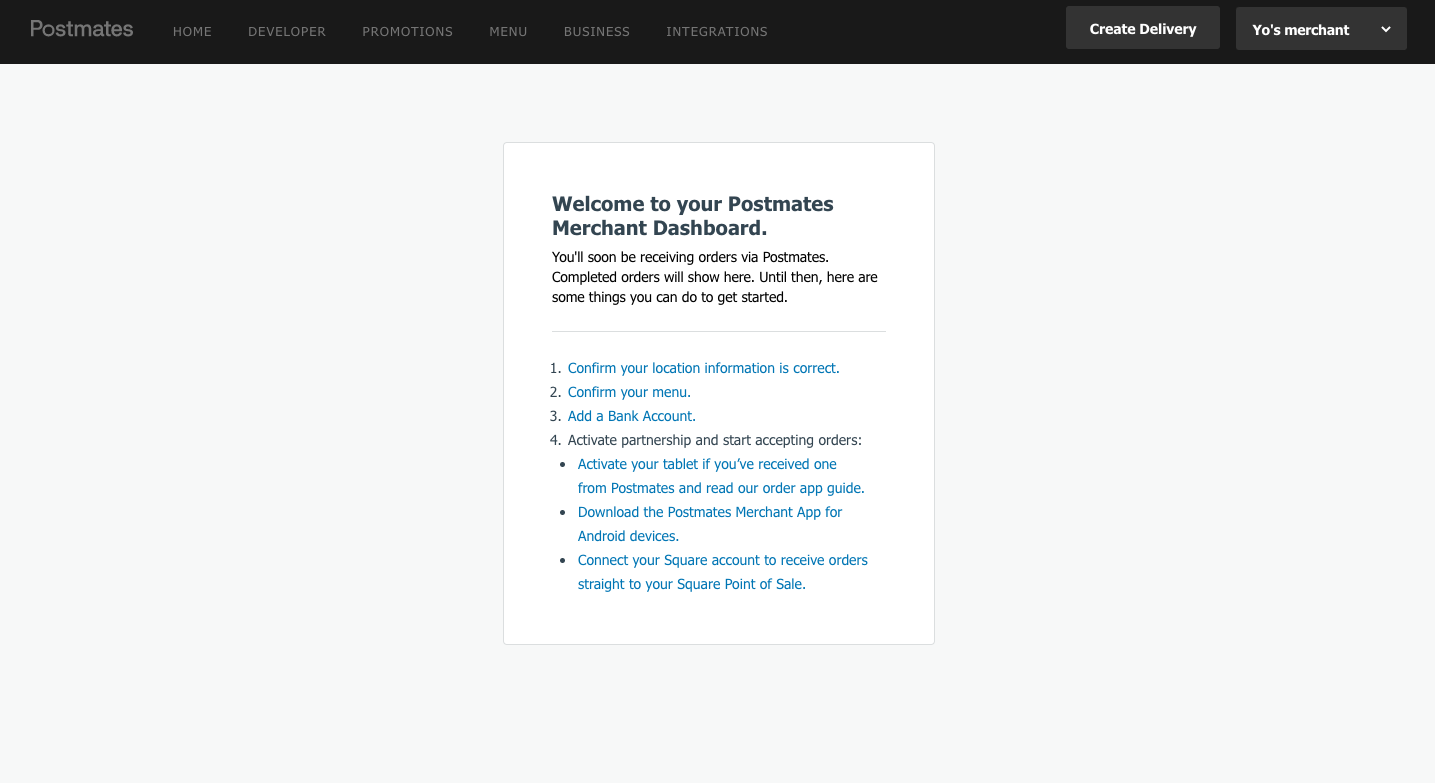The height and width of the screenshot is (783, 1435).
Task: Switch to the BUSINESS section
Action: click(x=597, y=32)
